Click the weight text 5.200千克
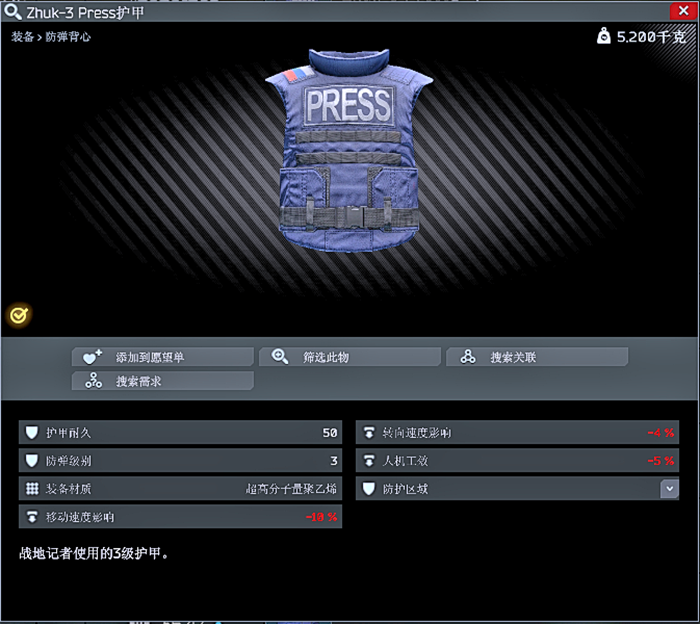 pyautogui.click(x=651, y=37)
